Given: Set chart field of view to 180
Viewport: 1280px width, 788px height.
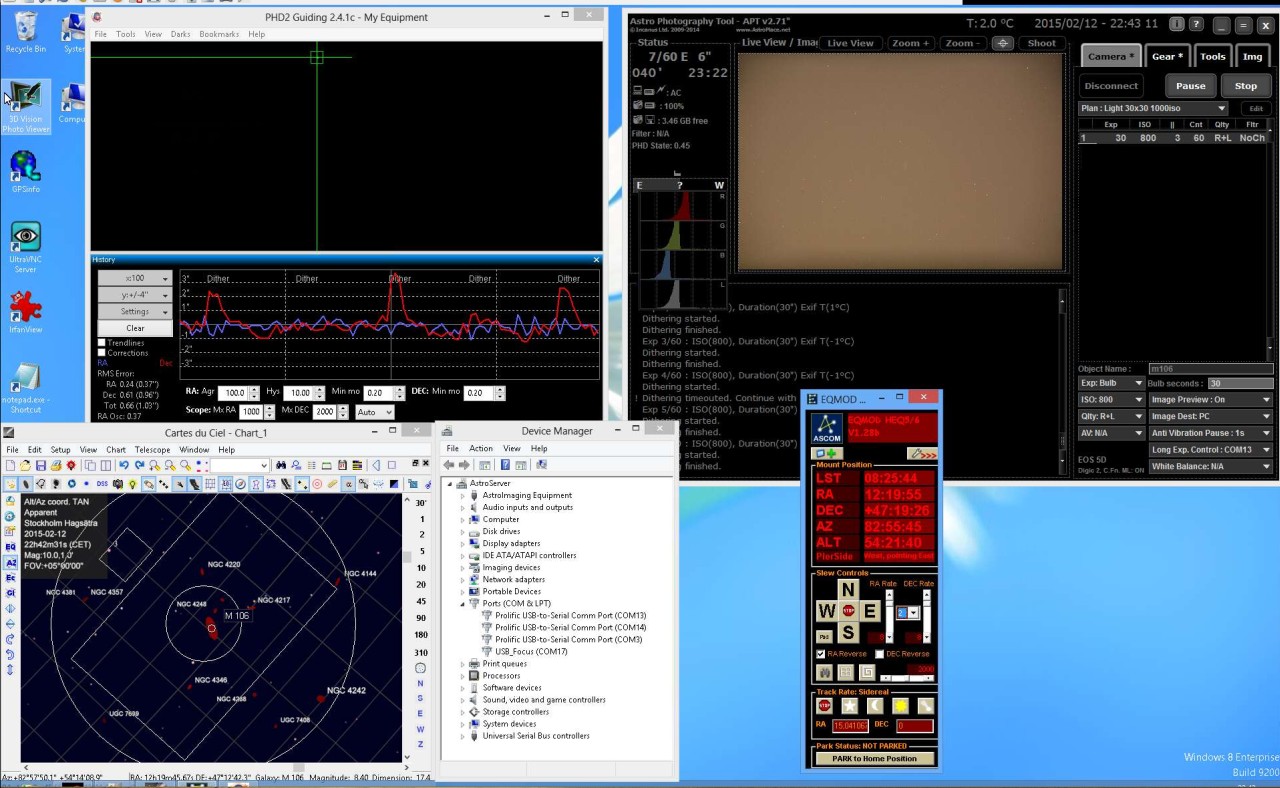Looking at the screenshot, I should 421,635.
